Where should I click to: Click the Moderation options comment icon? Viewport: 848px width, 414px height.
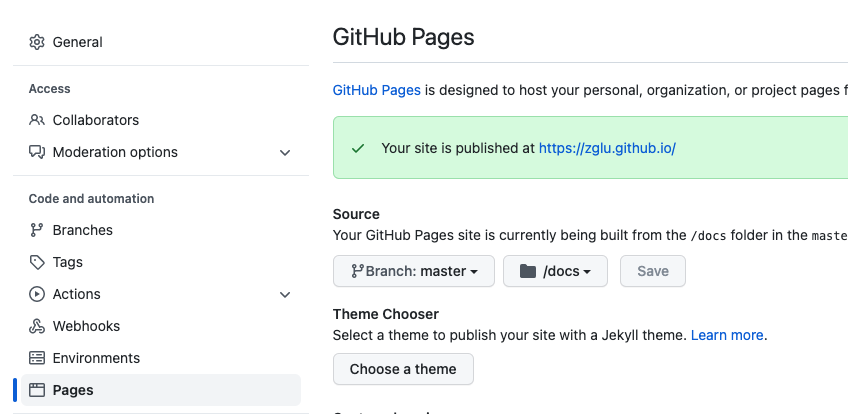coord(37,152)
